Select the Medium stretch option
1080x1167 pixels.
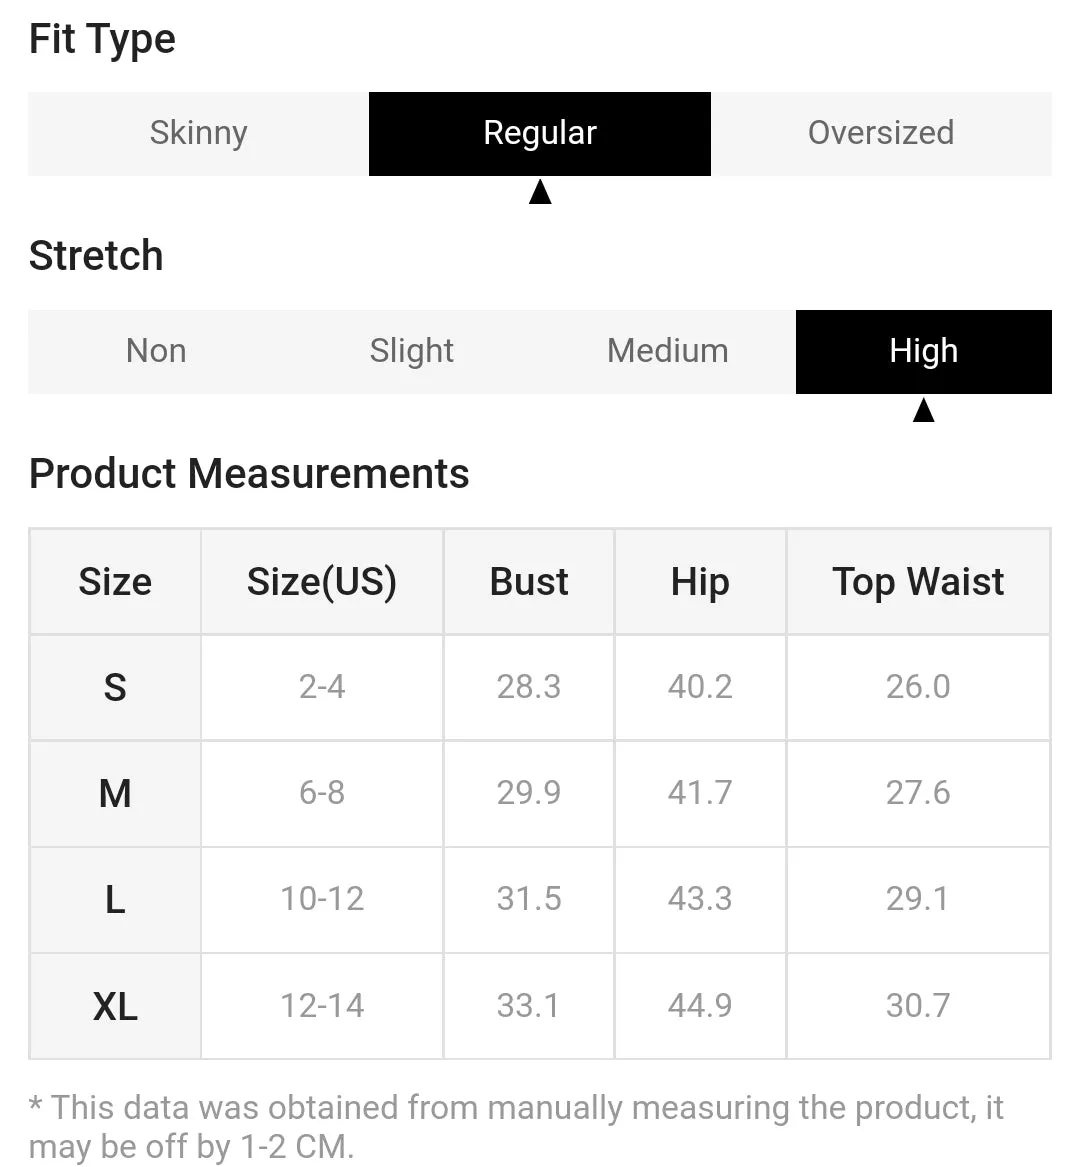click(668, 351)
